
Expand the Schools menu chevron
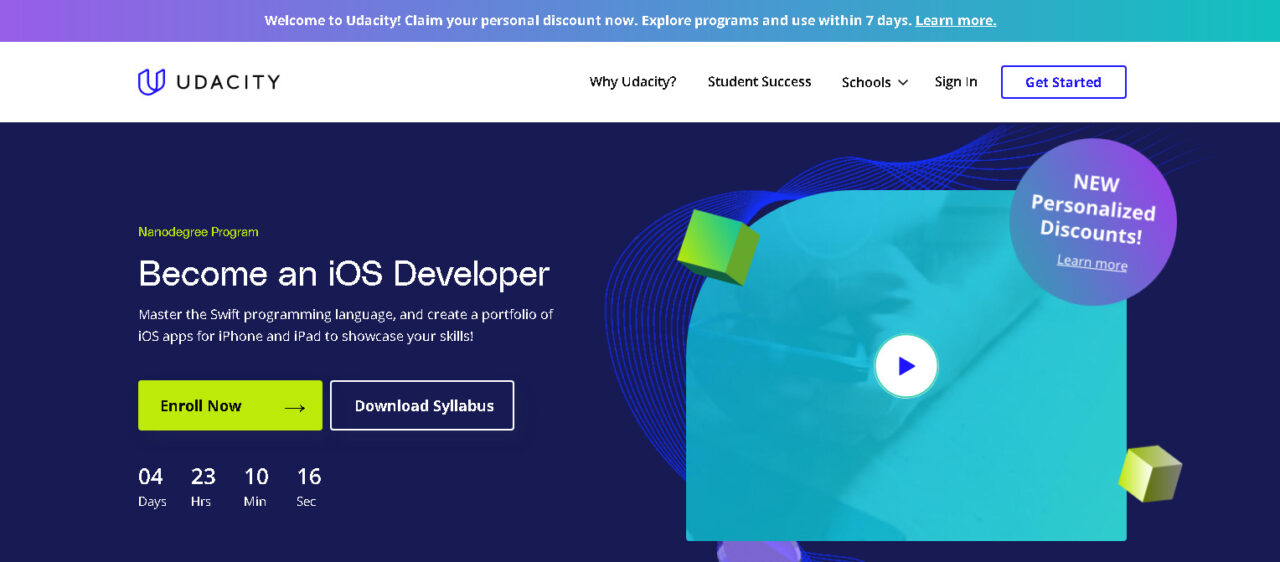pyautogui.click(x=903, y=83)
